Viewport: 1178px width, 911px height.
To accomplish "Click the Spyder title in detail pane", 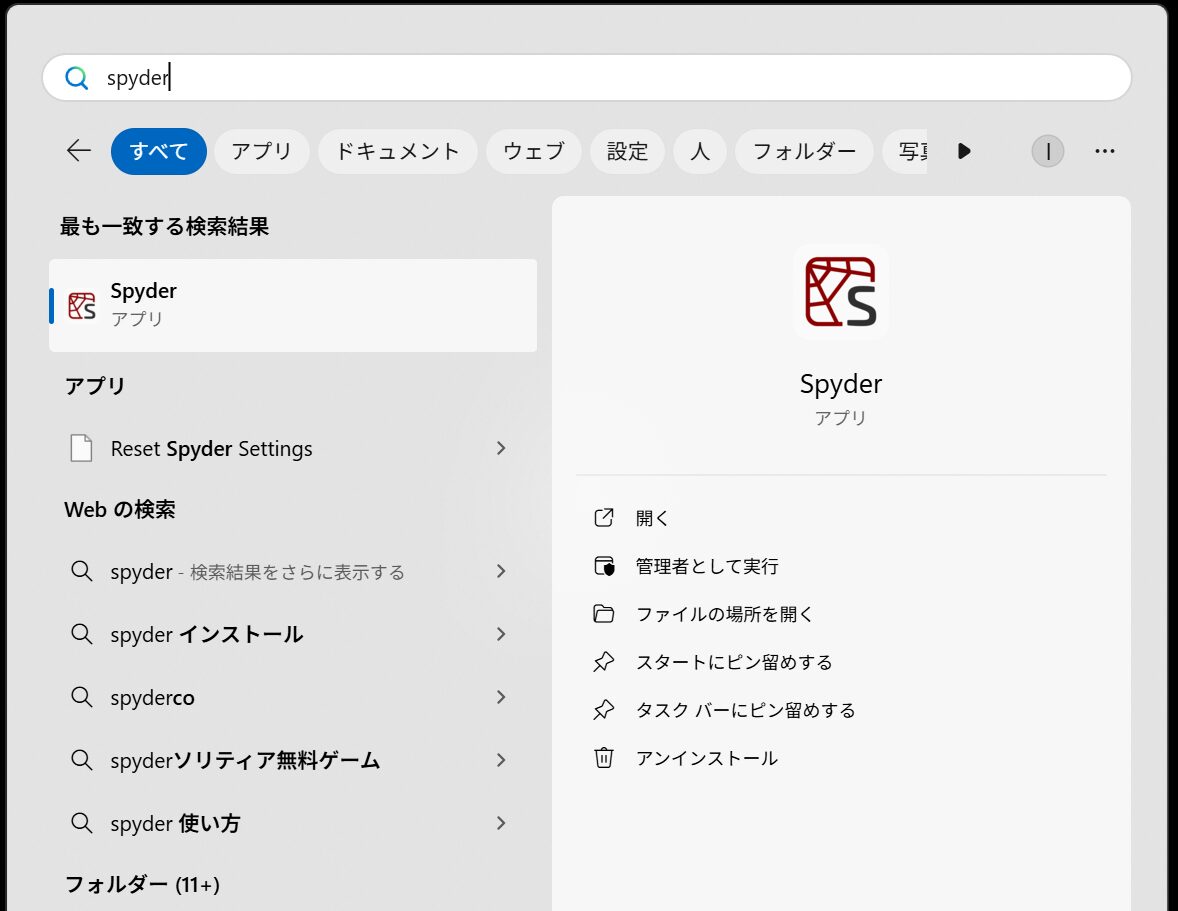I will coord(841,385).
